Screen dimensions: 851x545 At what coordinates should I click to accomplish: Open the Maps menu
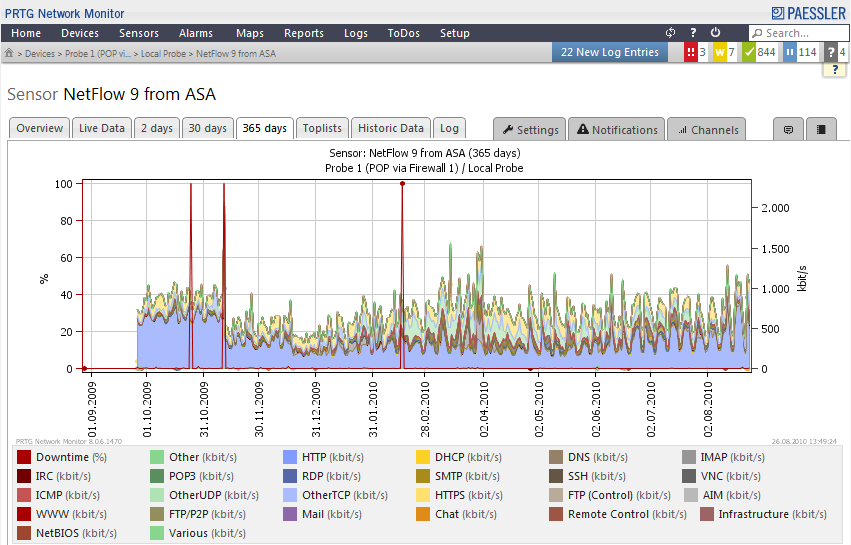[x=250, y=33]
